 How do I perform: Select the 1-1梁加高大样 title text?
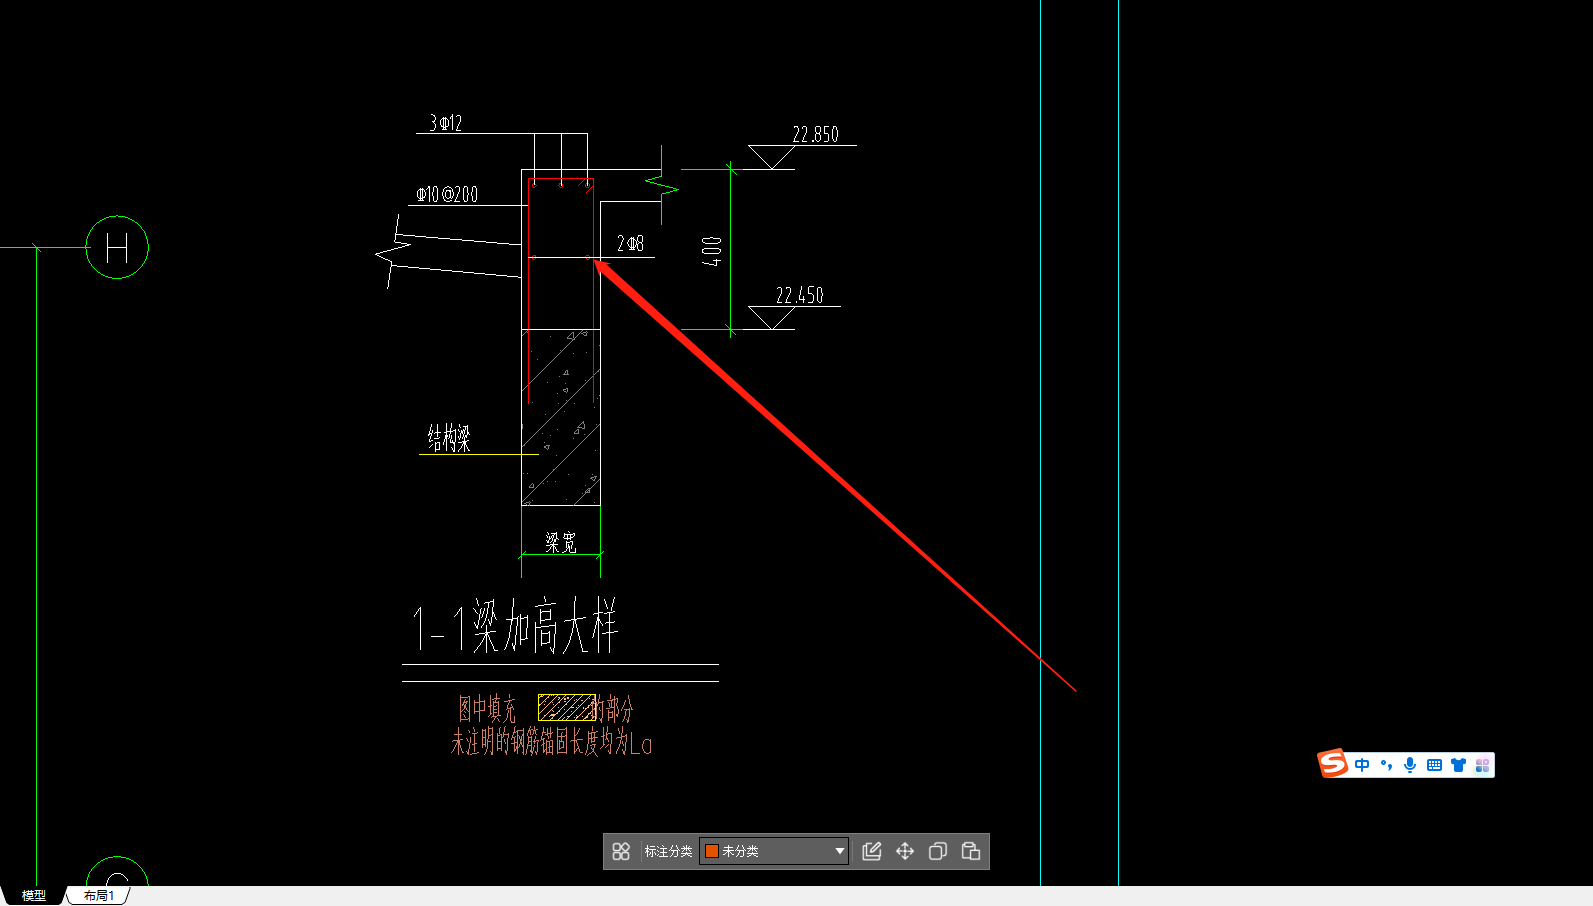tap(515, 627)
